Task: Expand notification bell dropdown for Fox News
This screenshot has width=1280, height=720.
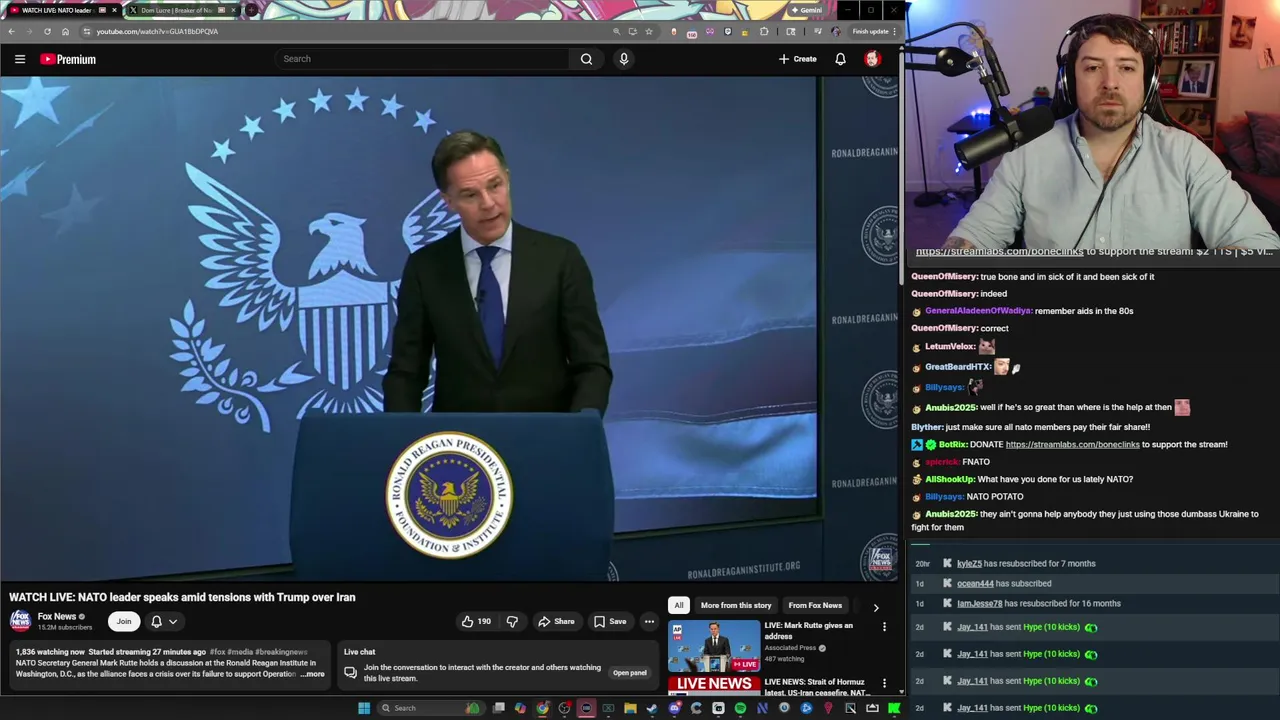Action: pos(164,622)
